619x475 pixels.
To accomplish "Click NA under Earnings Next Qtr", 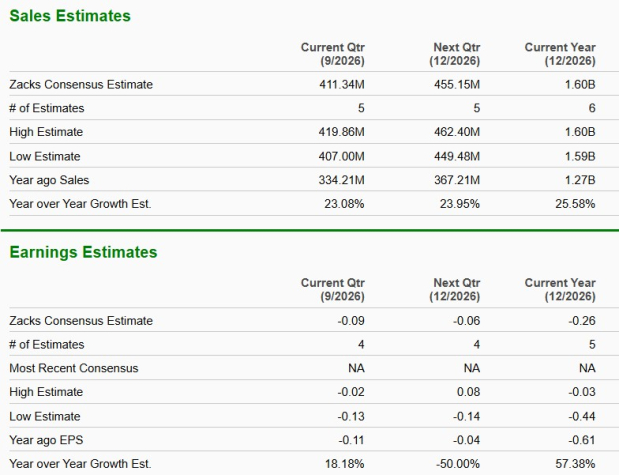I will point(472,368).
